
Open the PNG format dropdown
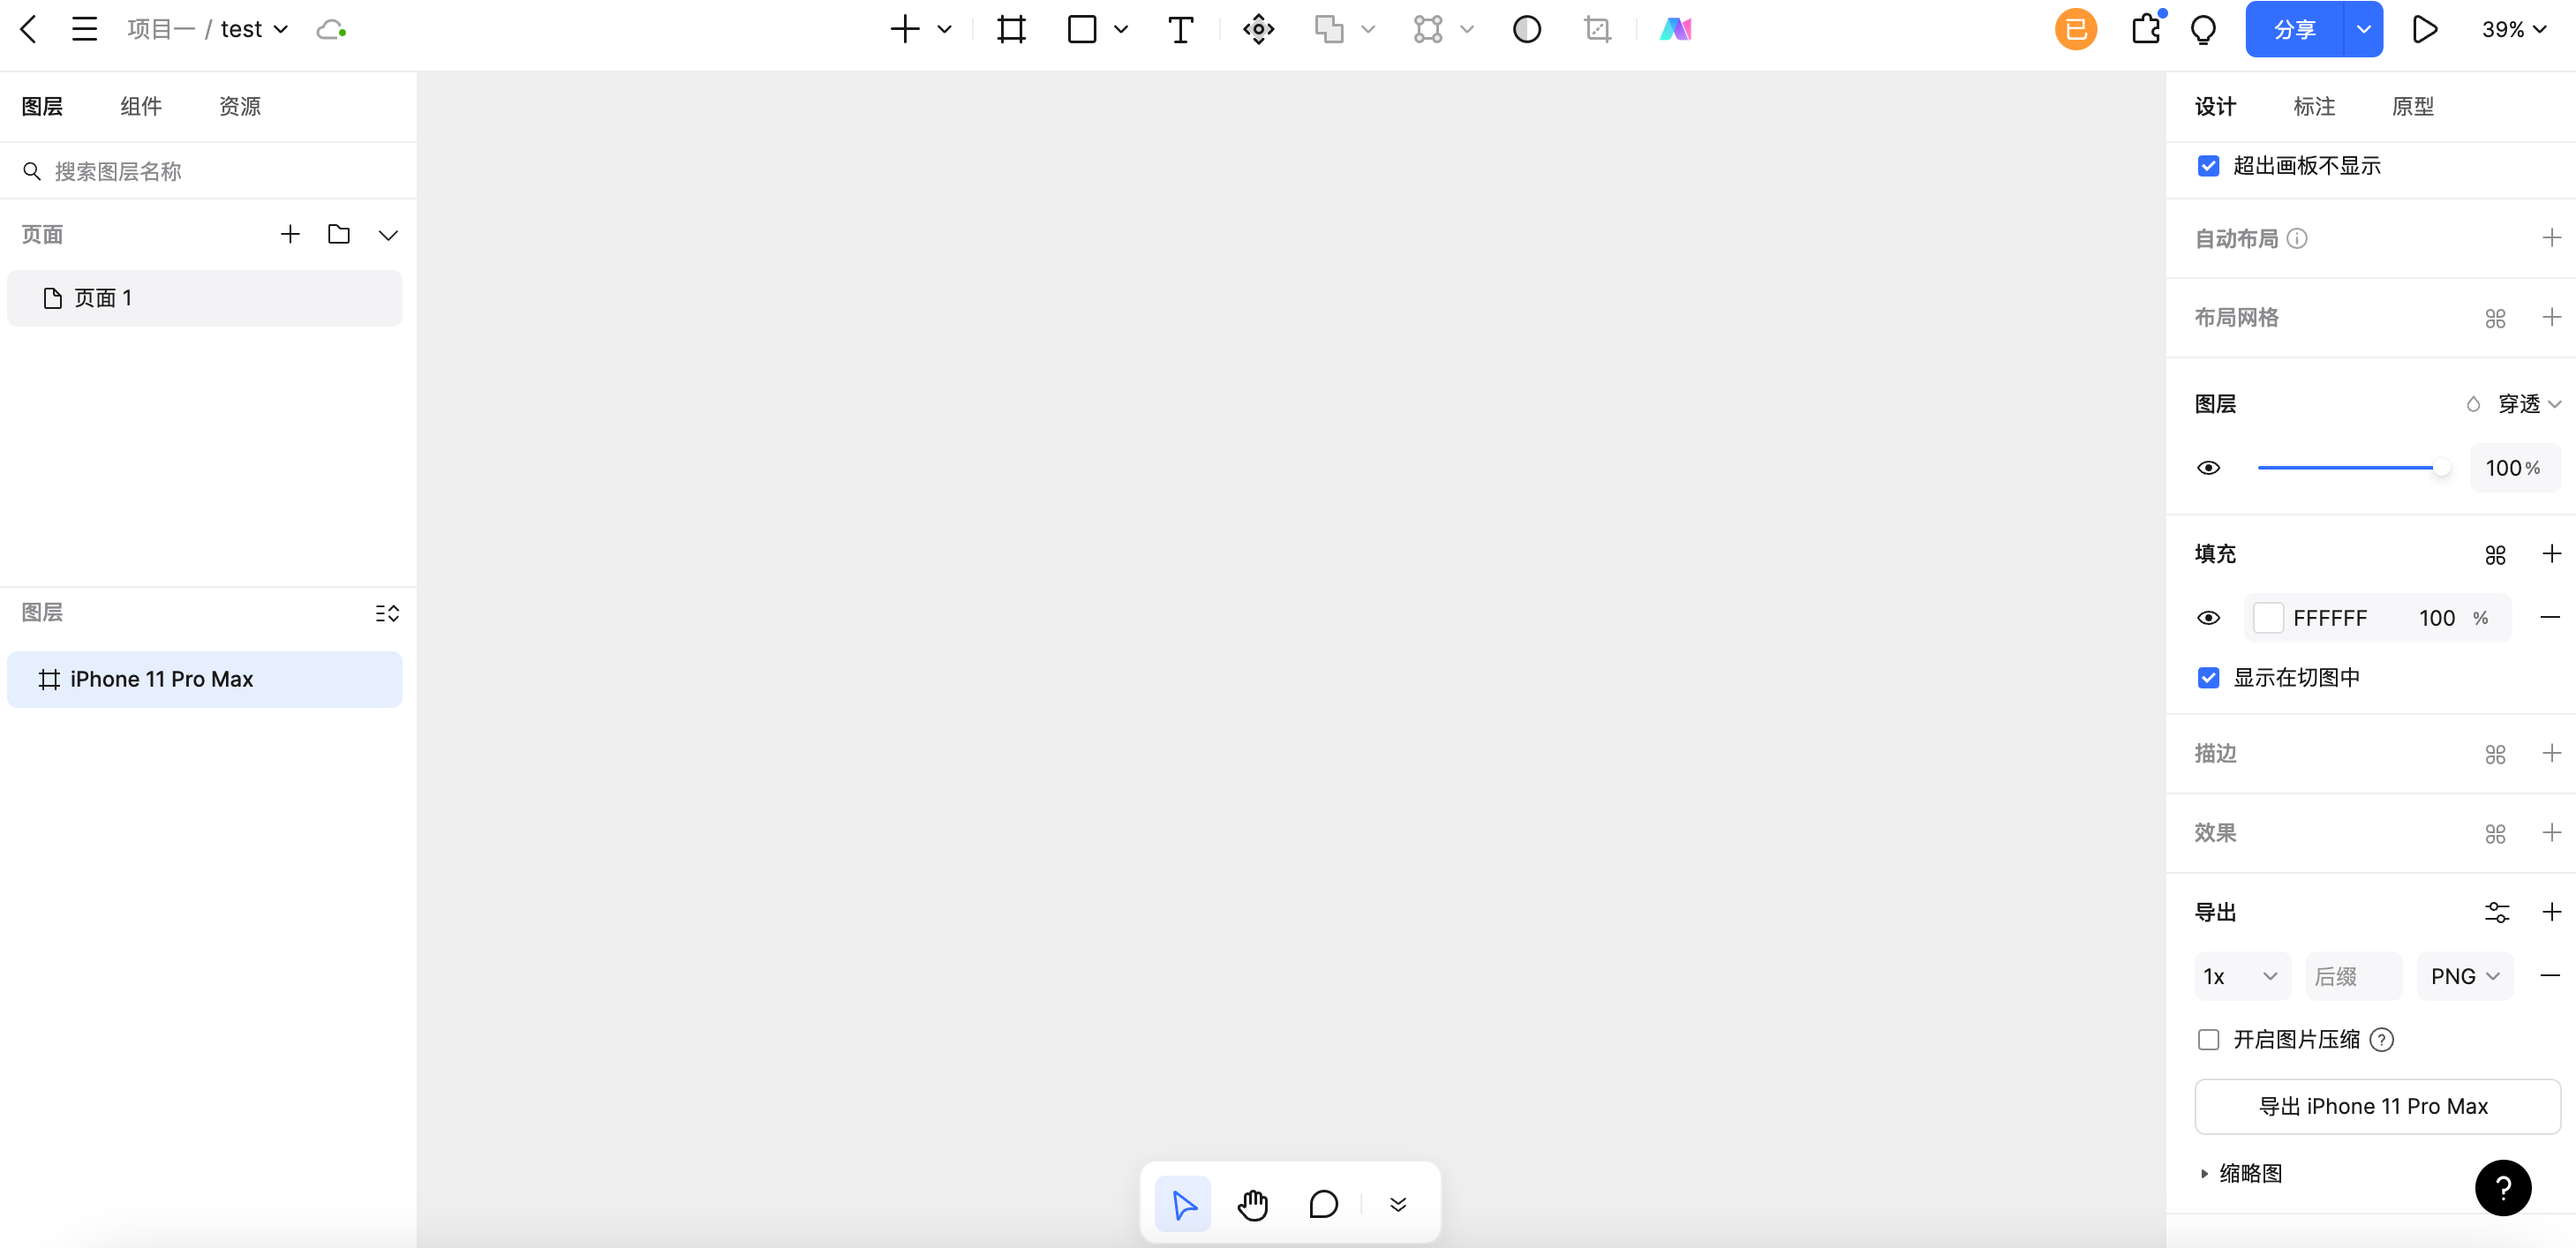2464,975
